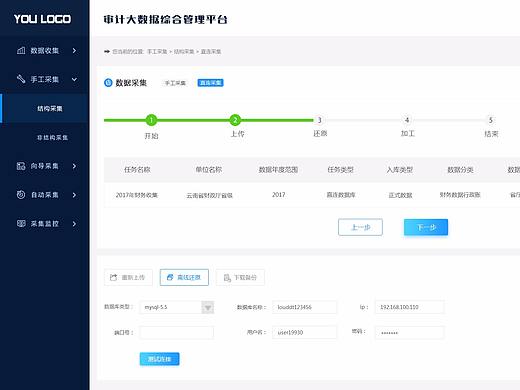Expand the 向导采集 menu chevron
Screen dimensions: 520x390
click(x=74, y=166)
